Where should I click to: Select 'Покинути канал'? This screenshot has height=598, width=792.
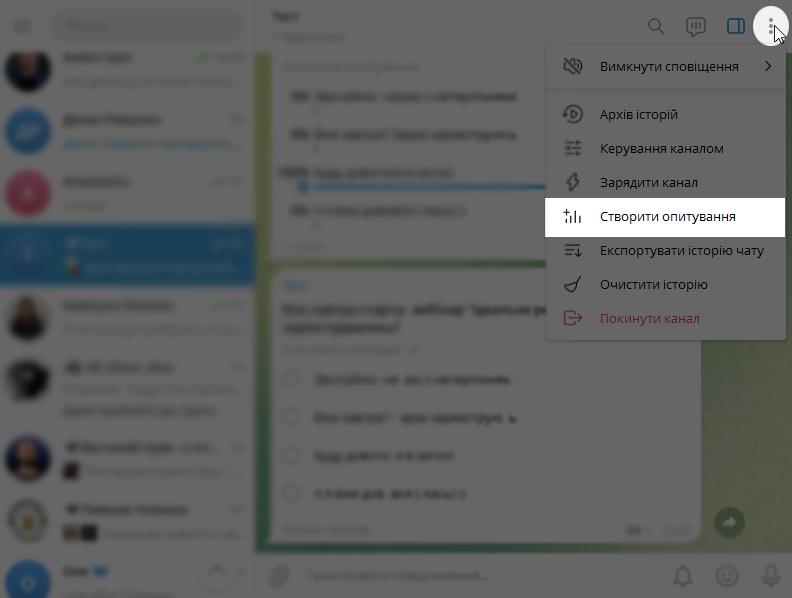tap(665, 318)
